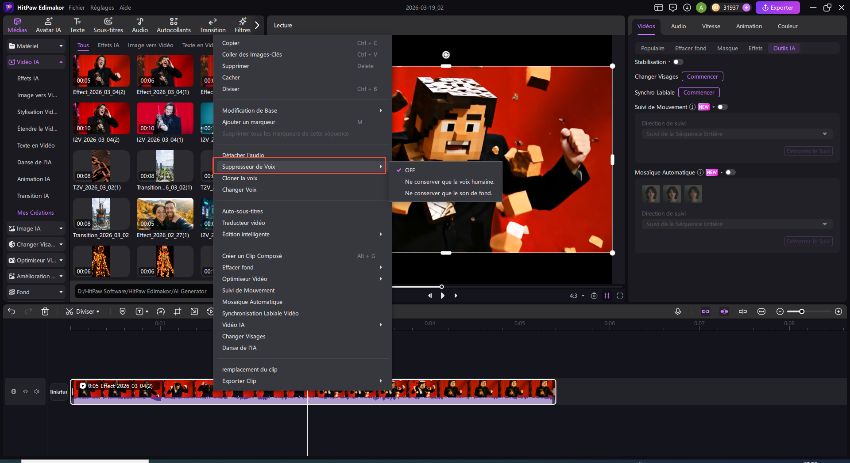Select the Sous-titres toolbar icon
The image size is (850, 463).
pos(108,25)
